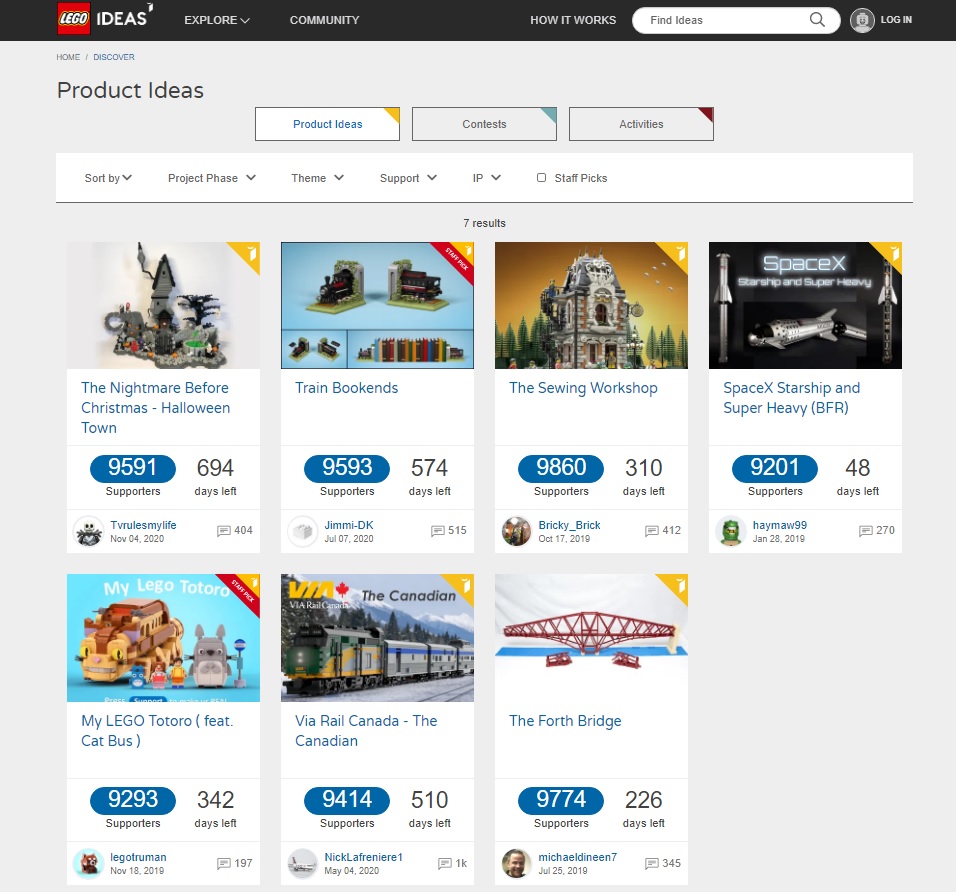
Task: Open haymaw99's avatar
Action: click(730, 531)
